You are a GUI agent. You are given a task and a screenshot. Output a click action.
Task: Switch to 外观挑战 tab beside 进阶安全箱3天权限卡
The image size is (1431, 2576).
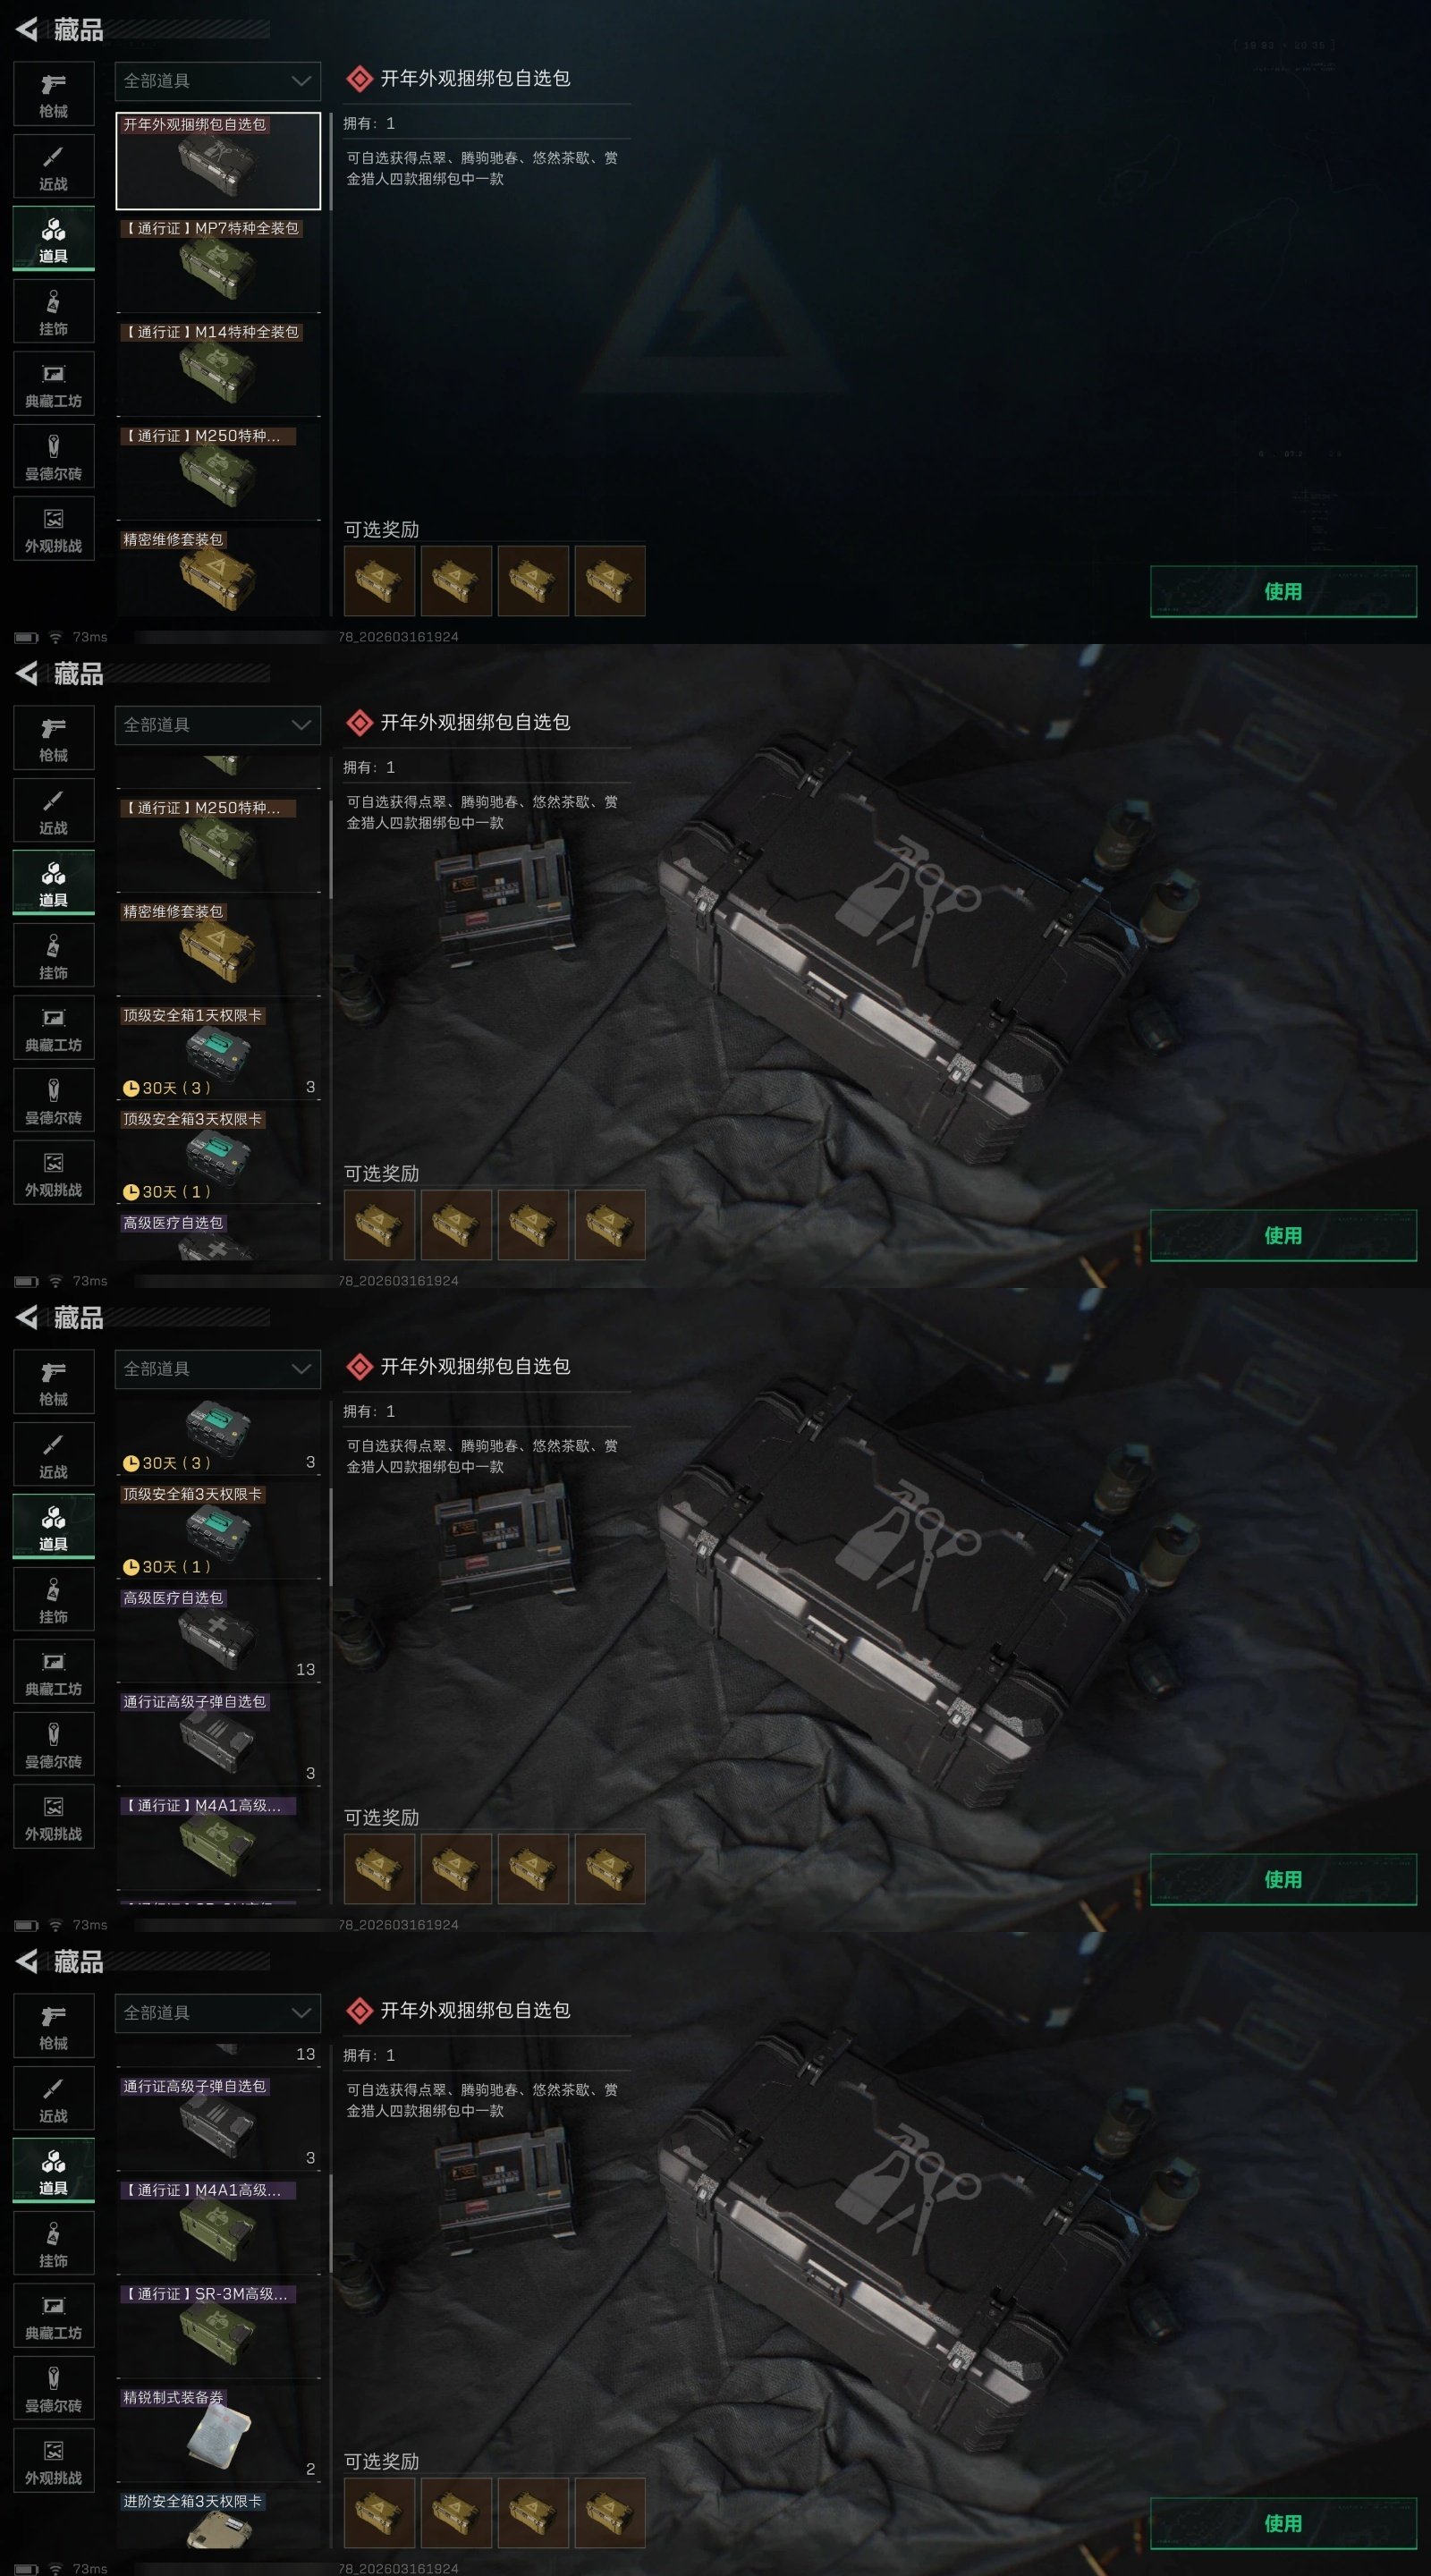54,2462
